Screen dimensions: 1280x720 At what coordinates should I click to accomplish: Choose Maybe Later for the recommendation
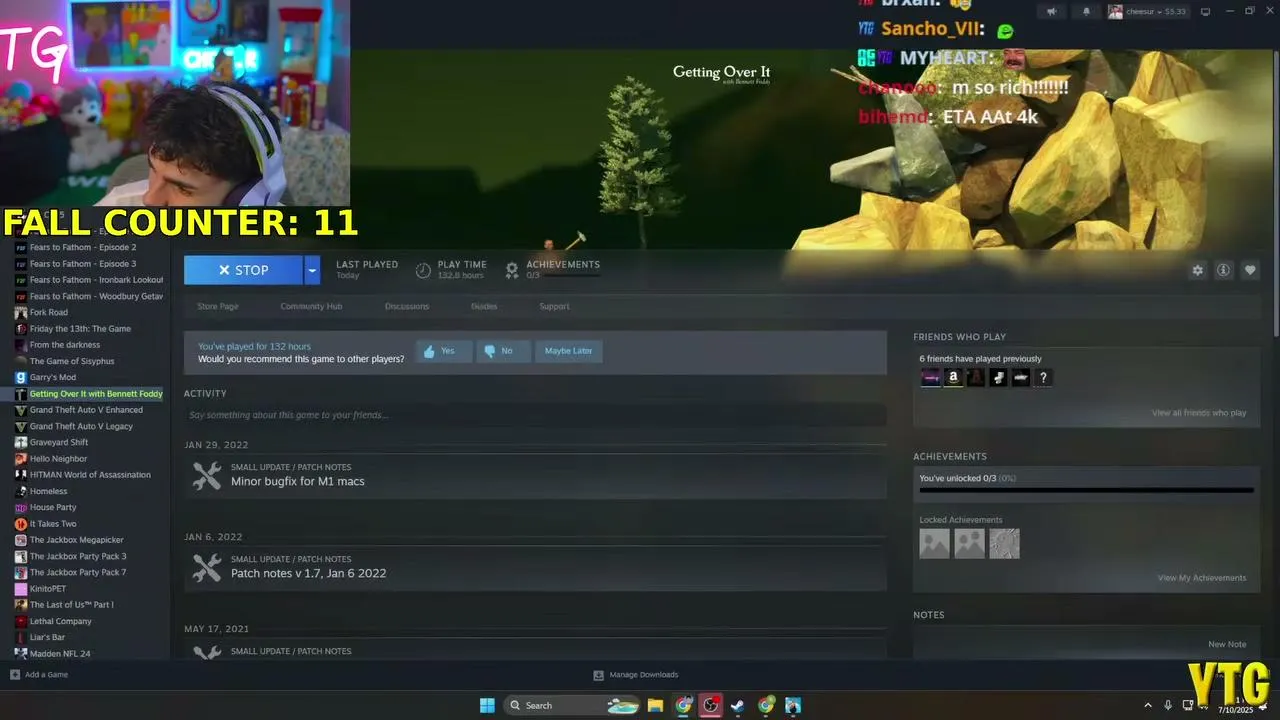(569, 351)
